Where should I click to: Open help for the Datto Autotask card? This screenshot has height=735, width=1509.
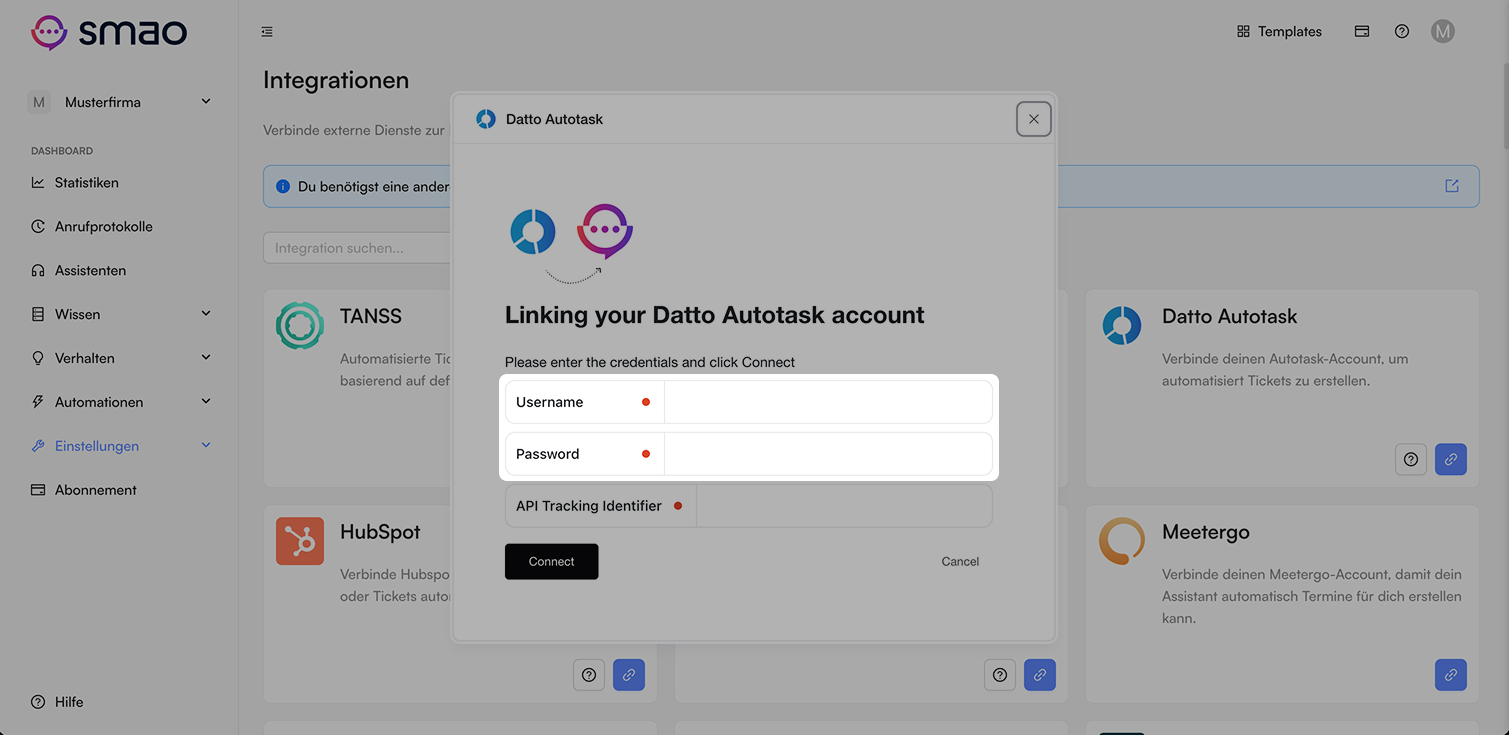coord(1410,459)
